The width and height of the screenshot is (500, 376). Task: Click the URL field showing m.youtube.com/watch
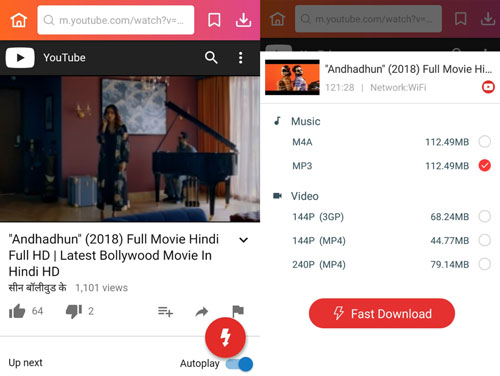[116, 20]
